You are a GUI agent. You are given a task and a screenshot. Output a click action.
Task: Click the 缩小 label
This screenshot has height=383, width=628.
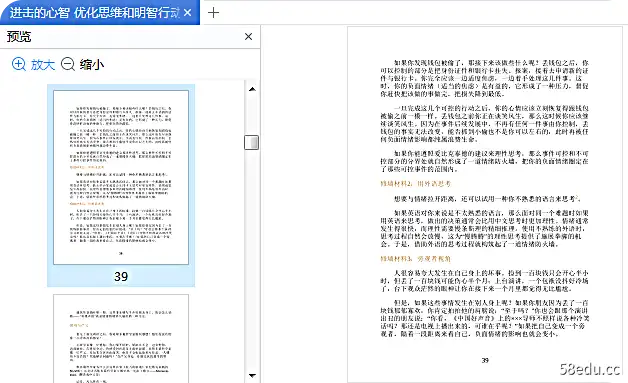[92, 65]
